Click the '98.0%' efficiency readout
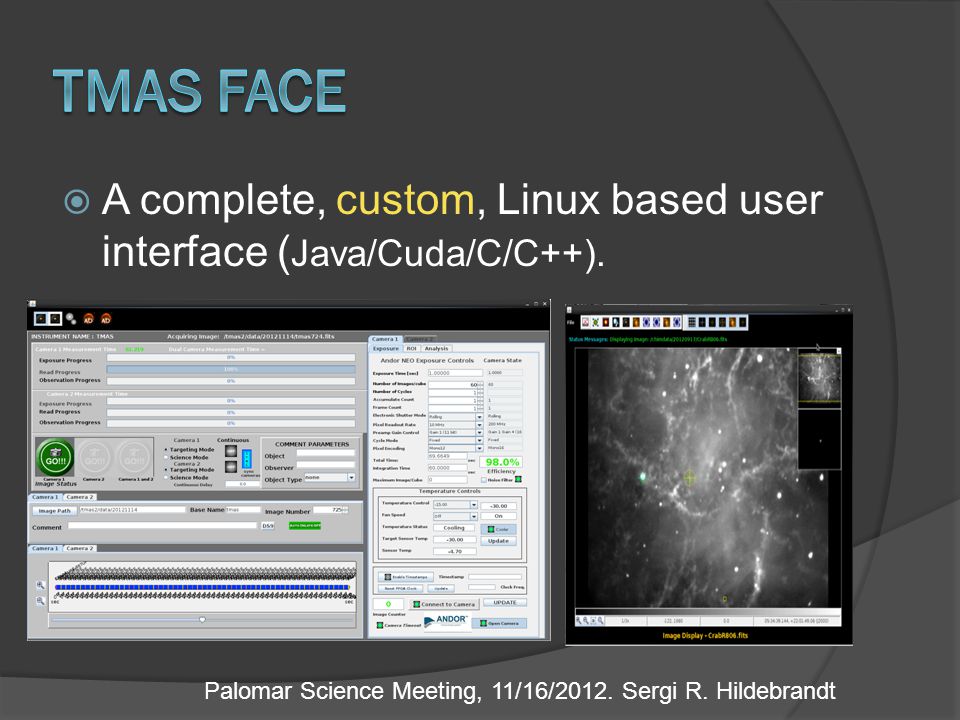Viewport: 960px width, 720px height. pos(502,462)
